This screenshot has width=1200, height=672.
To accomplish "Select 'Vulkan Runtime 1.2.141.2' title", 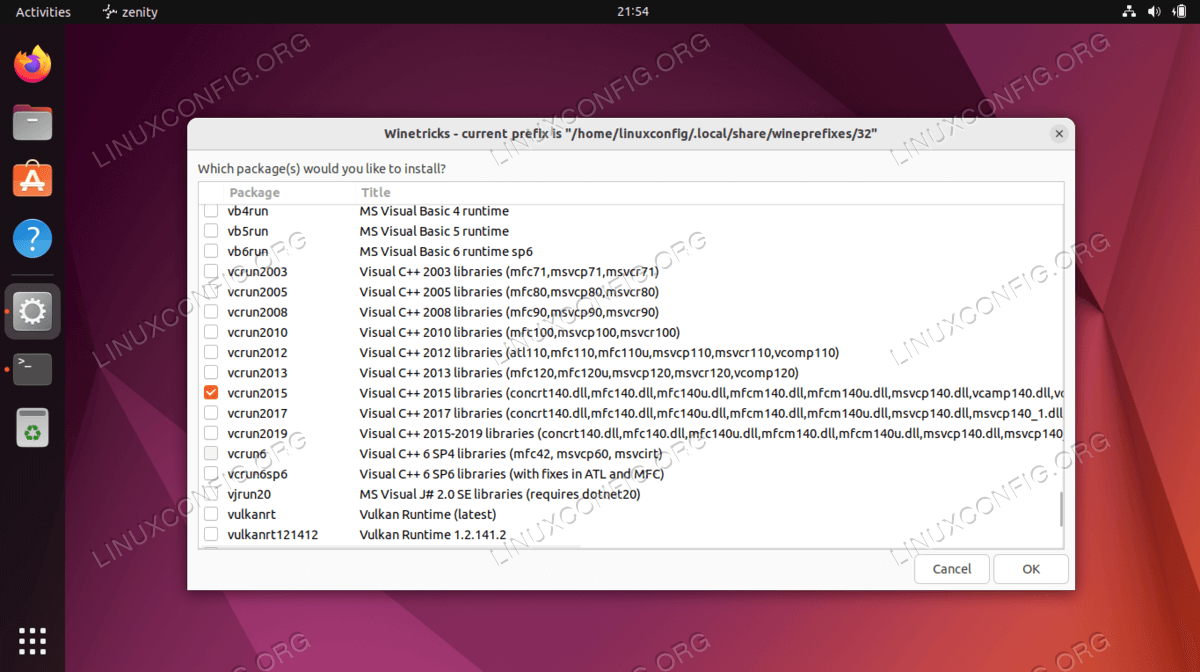I will 433,534.
